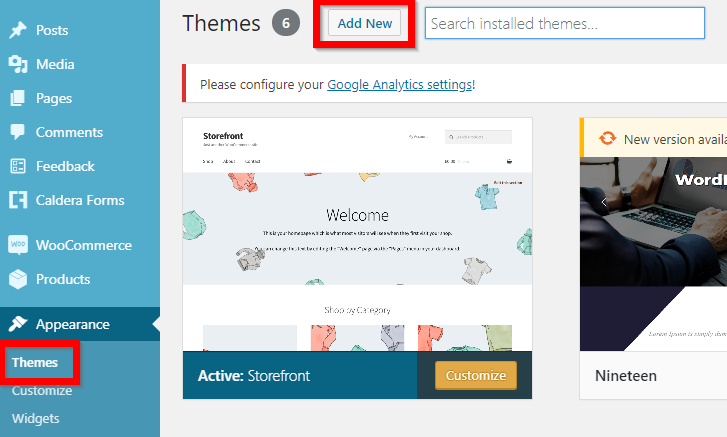Click the Active: Storefront label
This screenshot has width=727, height=437.
[x=254, y=375]
